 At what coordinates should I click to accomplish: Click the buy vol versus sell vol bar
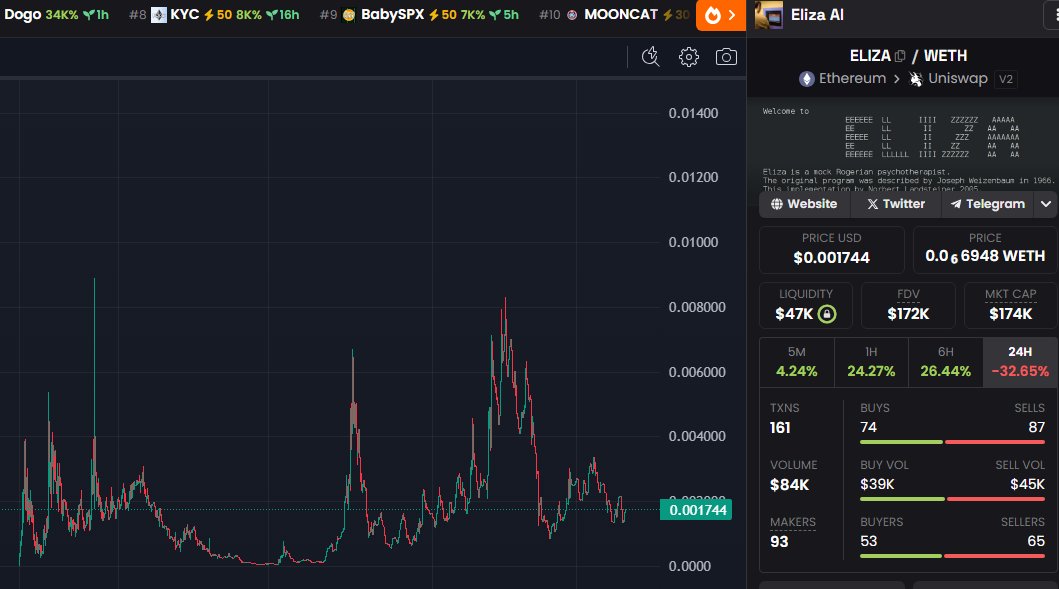952,499
